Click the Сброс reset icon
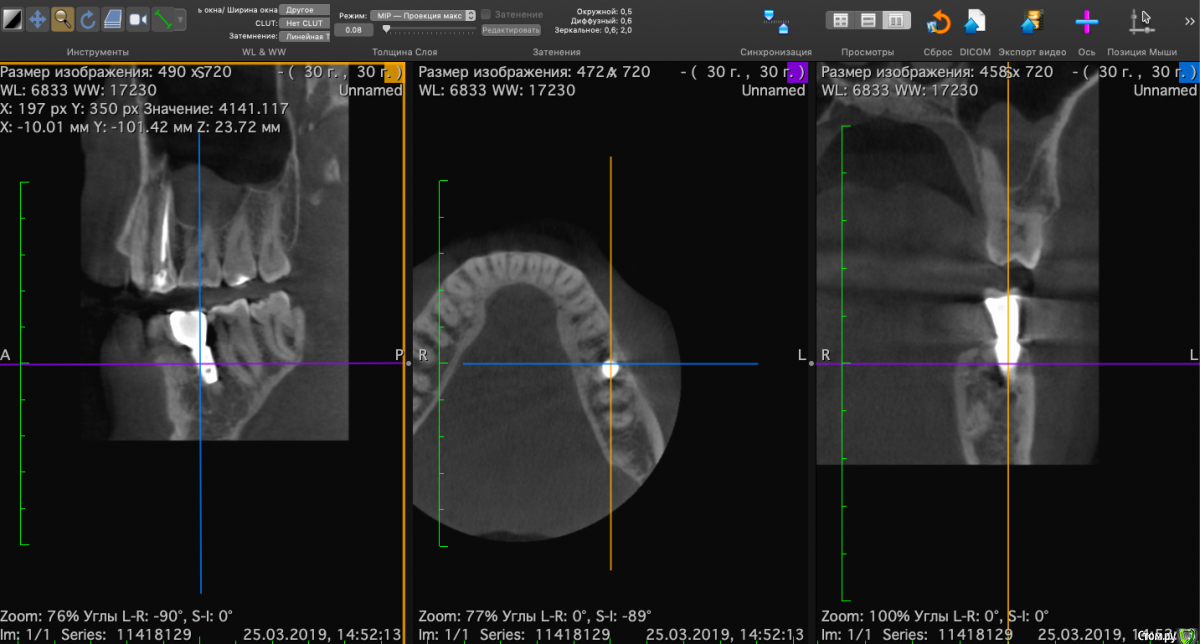Viewport: 1200px width, 644px height. 939,21
